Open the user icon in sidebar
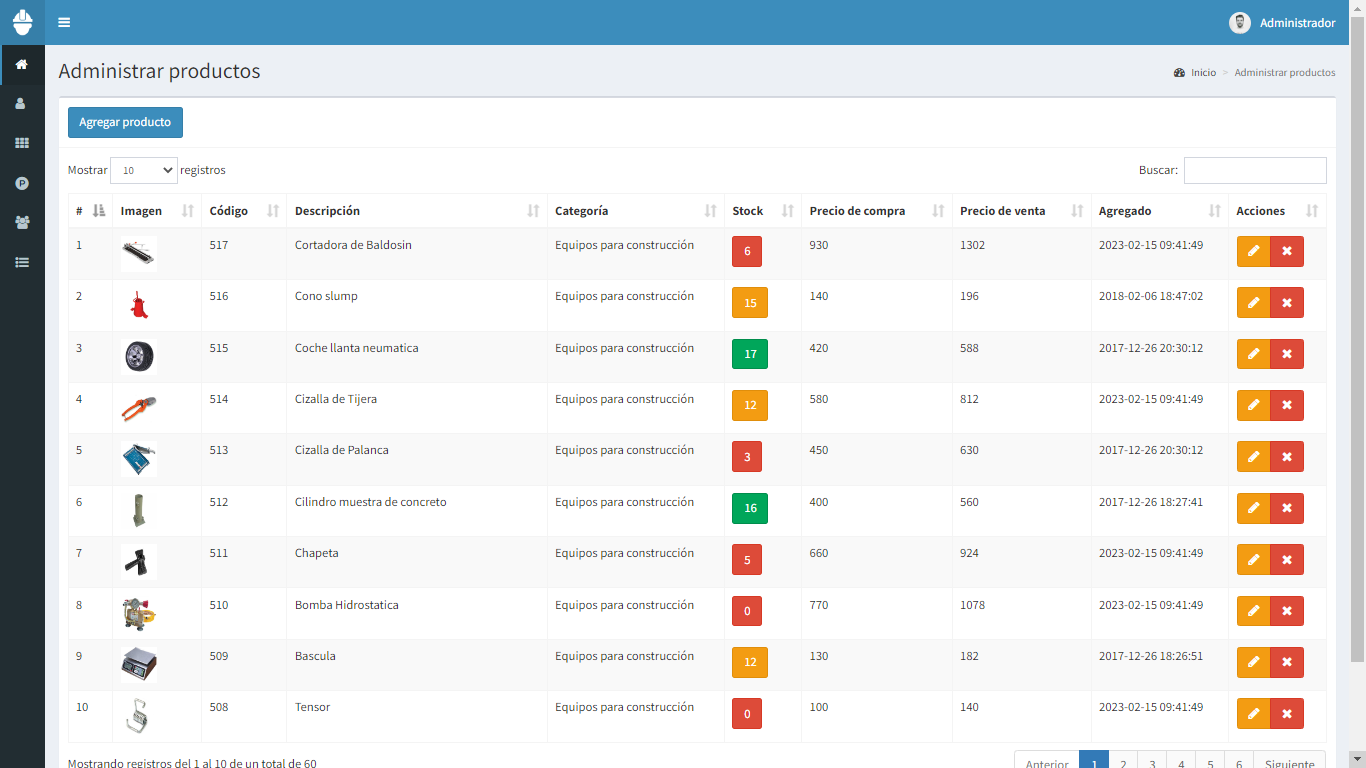Image resolution: width=1366 pixels, height=768 pixels. [x=22, y=104]
